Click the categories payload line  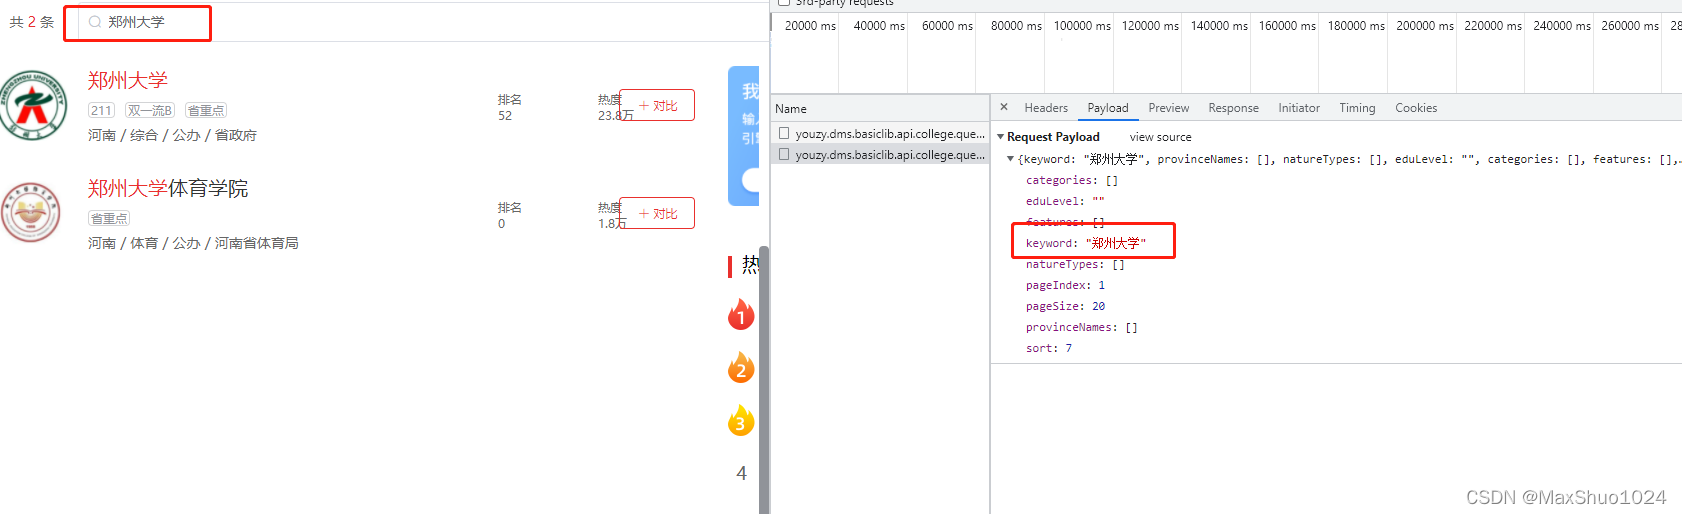[x=1071, y=180]
